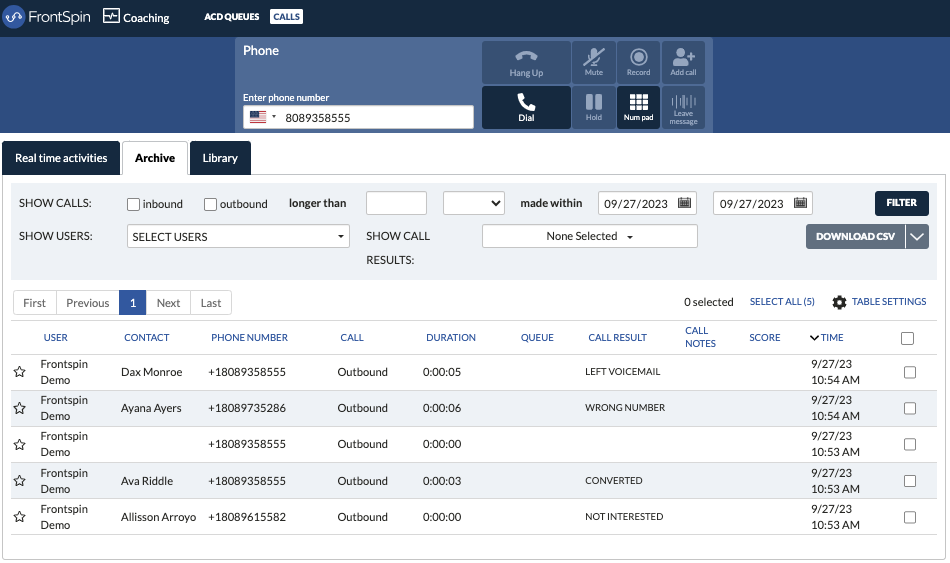Switch to Real time activities tab
950x563 pixels.
point(61,158)
